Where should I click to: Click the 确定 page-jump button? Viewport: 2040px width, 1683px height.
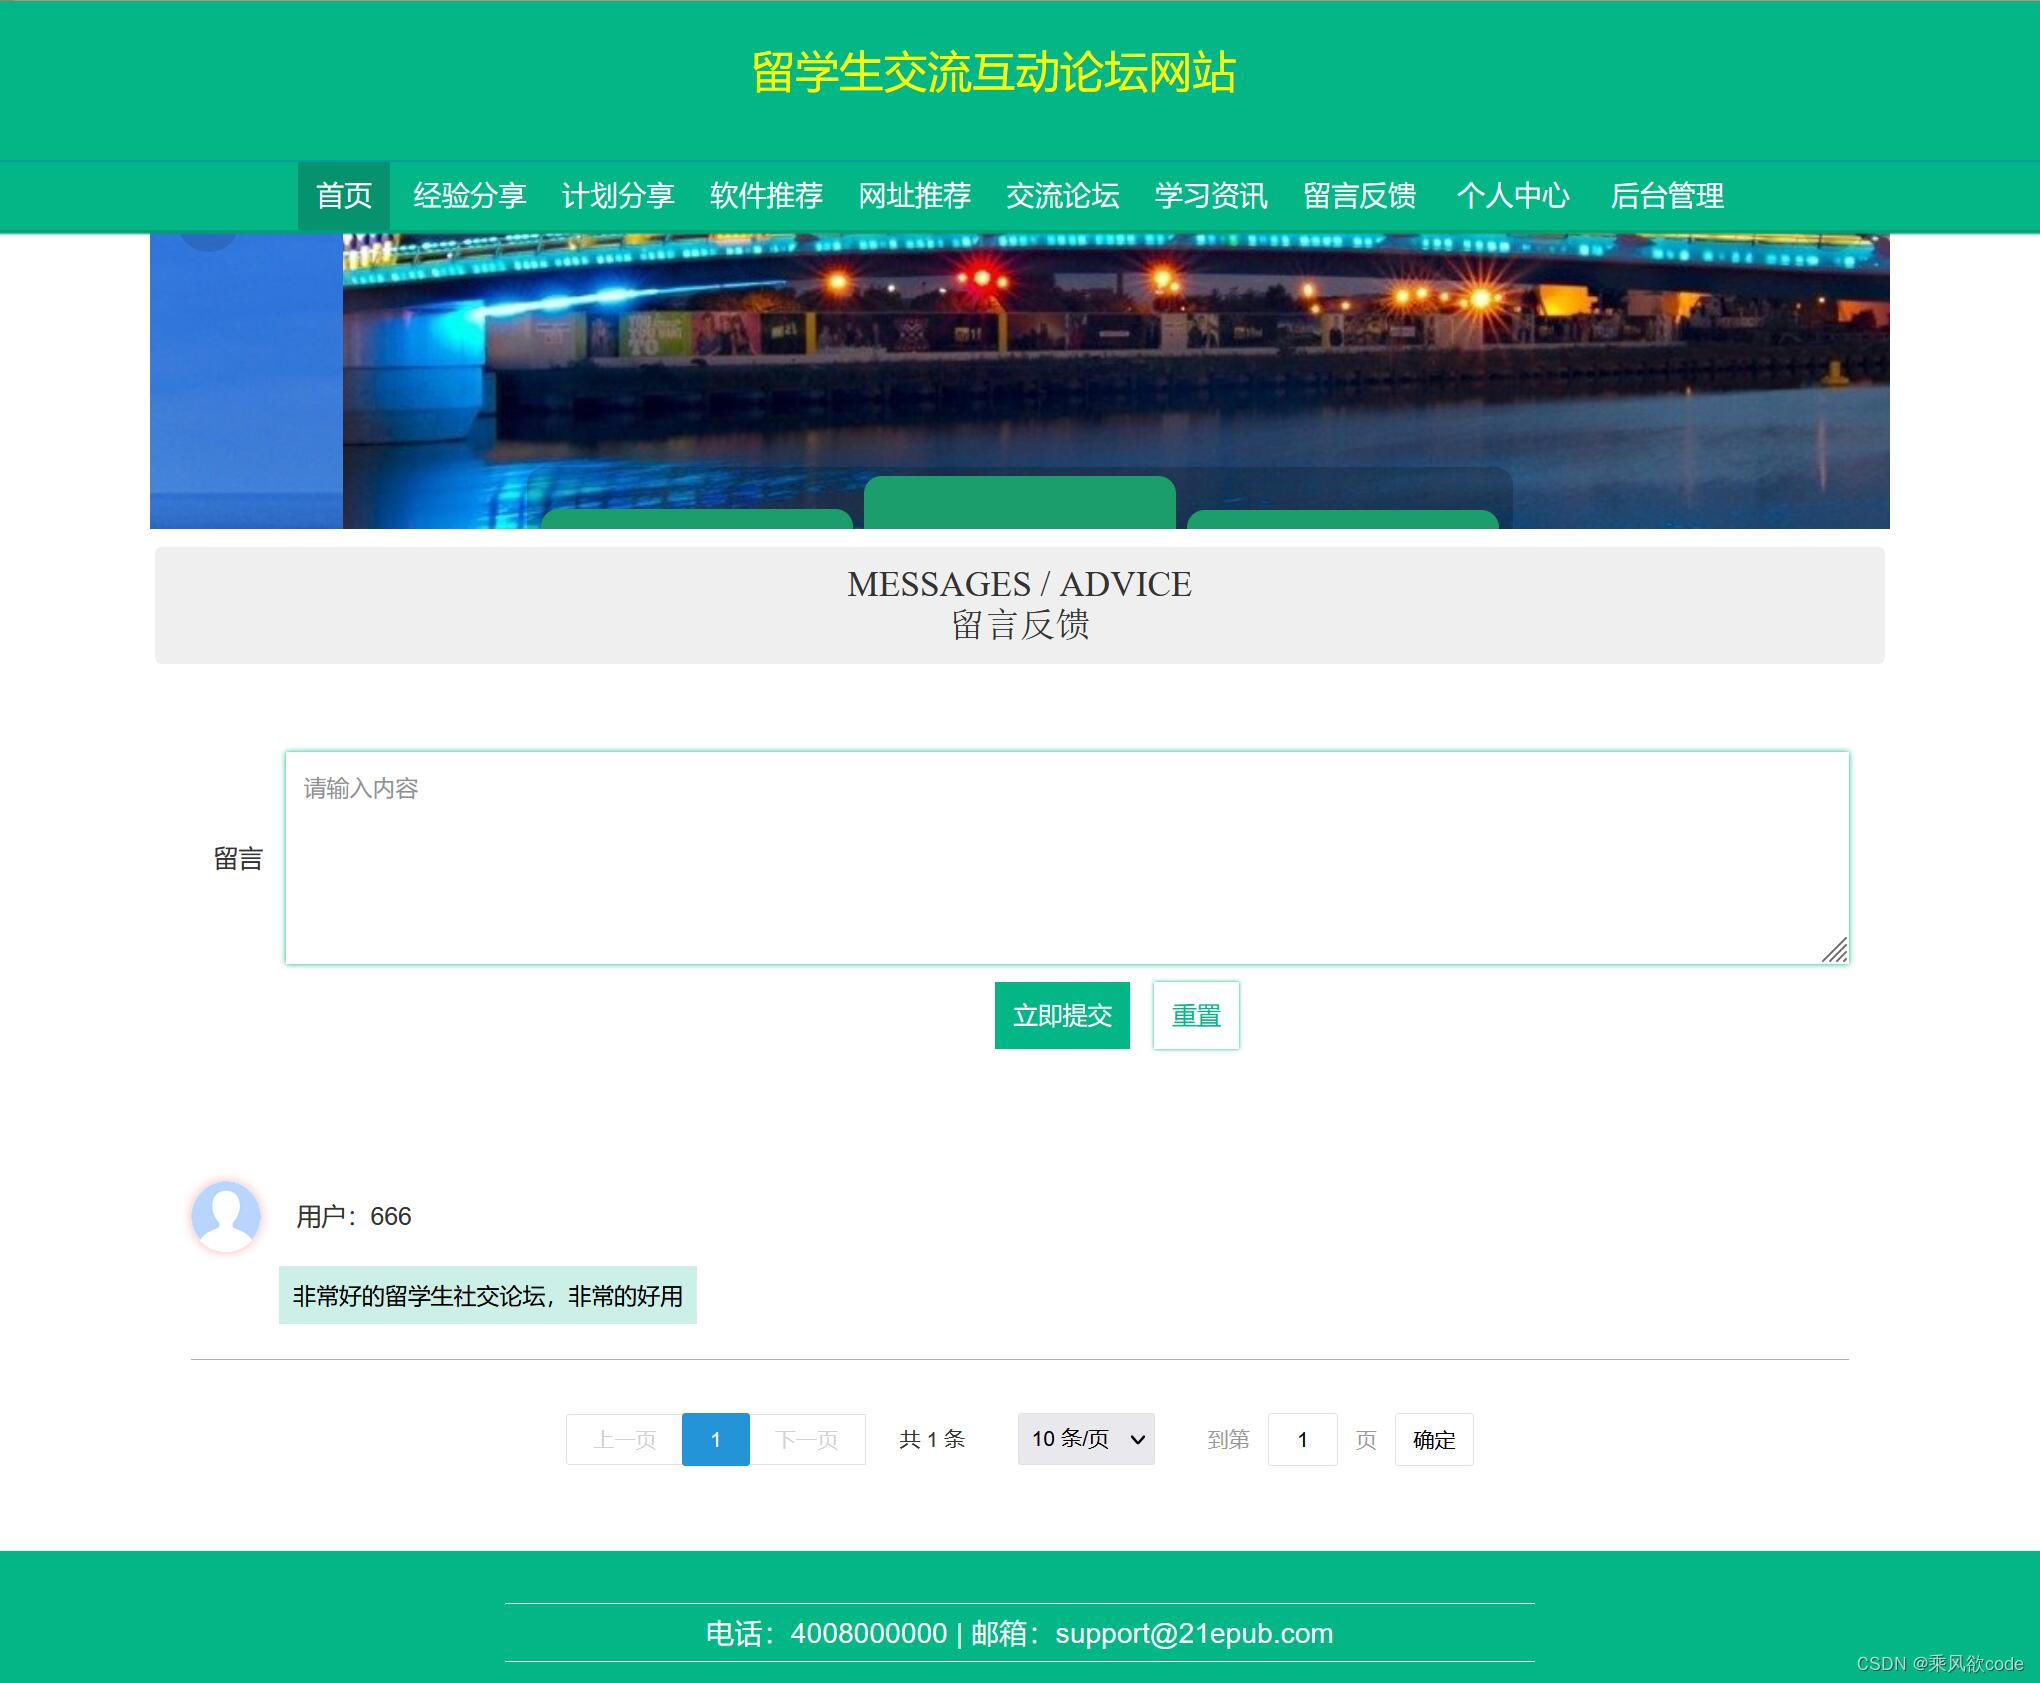(x=1433, y=1440)
